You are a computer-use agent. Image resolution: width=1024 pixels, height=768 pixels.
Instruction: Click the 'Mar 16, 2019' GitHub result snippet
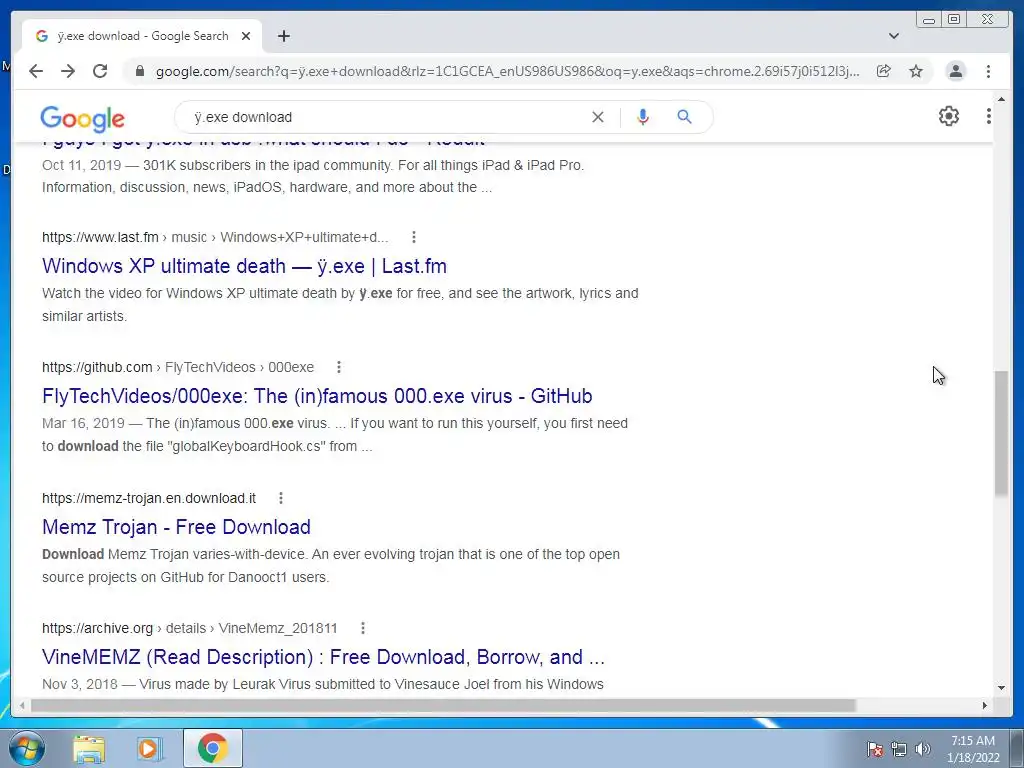[x=335, y=435]
